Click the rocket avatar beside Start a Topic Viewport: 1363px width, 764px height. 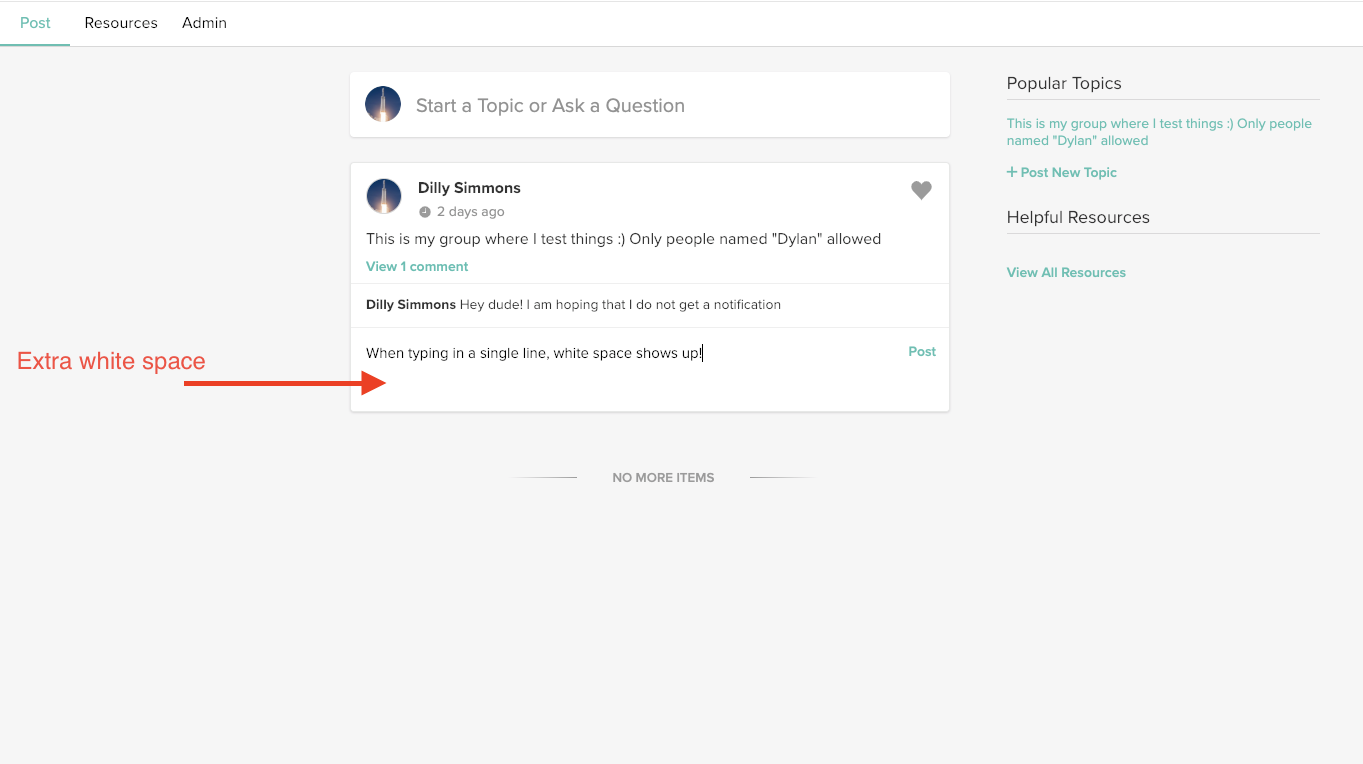click(383, 104)
